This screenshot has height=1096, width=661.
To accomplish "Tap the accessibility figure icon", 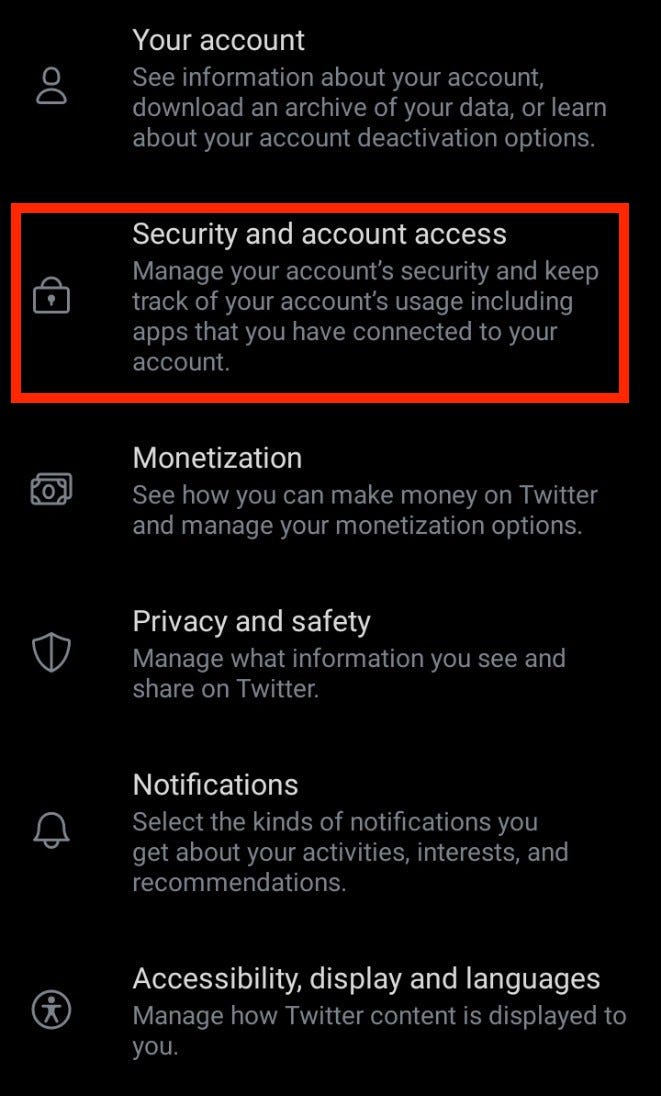I will (x=52, y=1011).
